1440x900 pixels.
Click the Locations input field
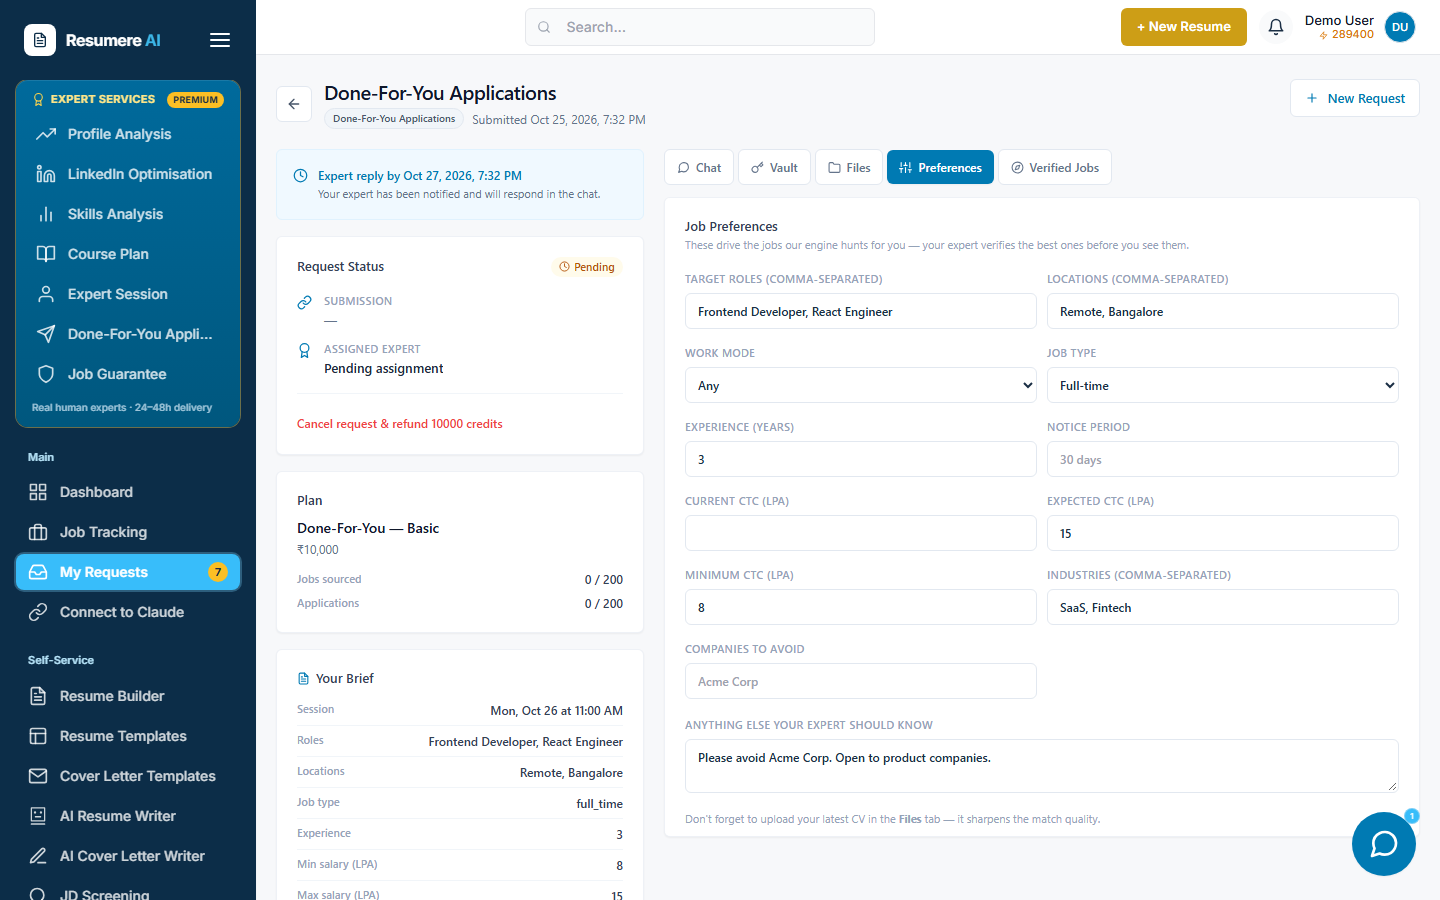[1223, 311]
